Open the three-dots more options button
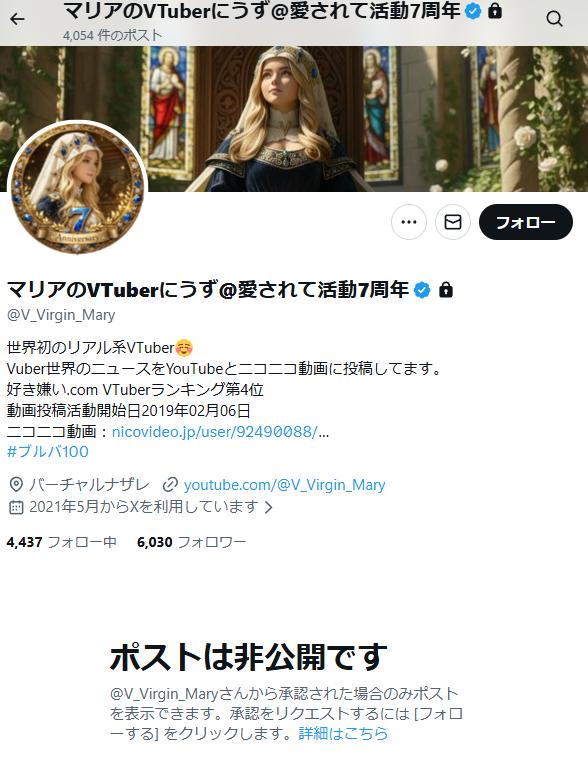Screen dimensions: 588x765 [409, 222]
